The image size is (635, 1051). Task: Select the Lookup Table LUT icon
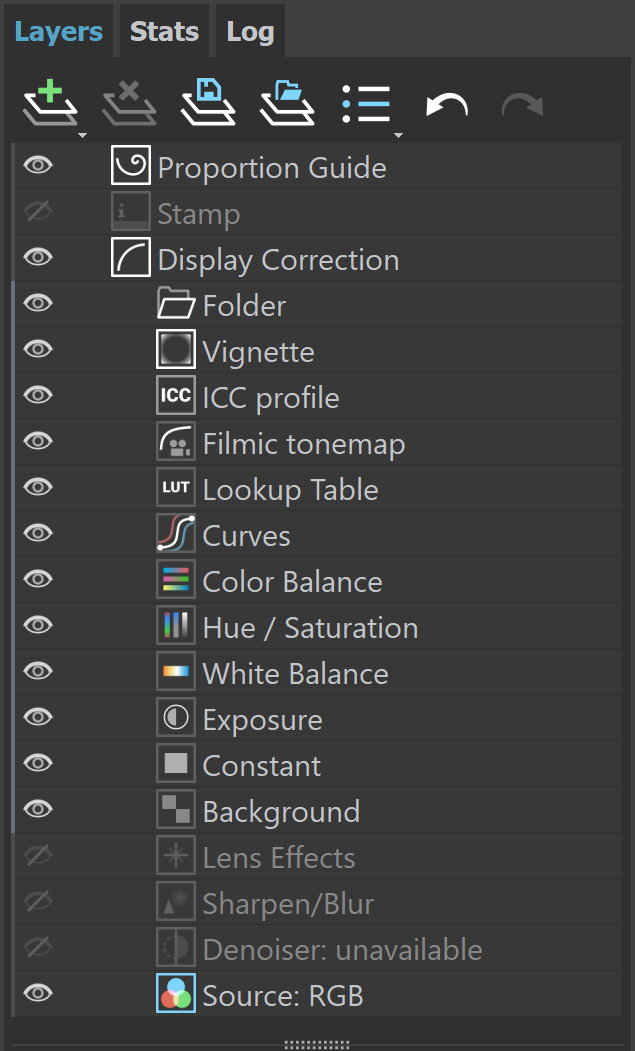click(176, 487)
